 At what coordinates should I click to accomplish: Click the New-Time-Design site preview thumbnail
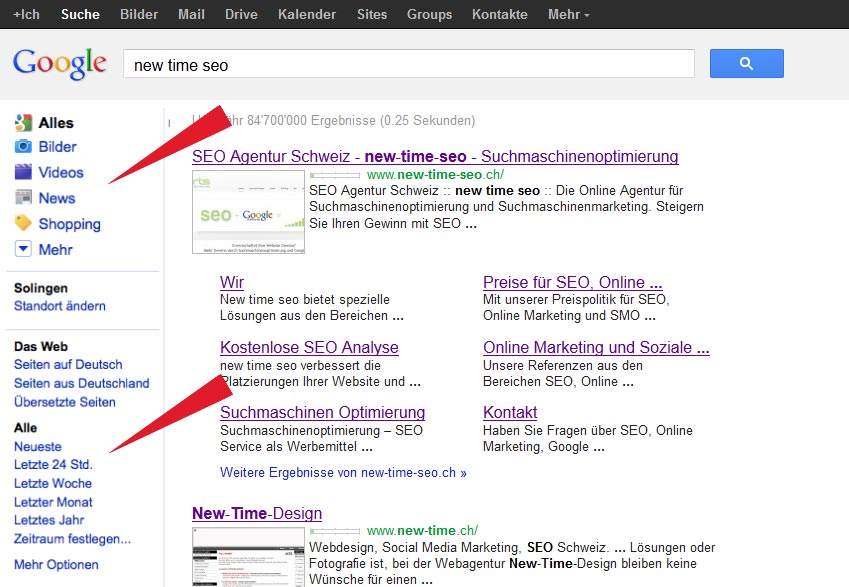point(249,557)
